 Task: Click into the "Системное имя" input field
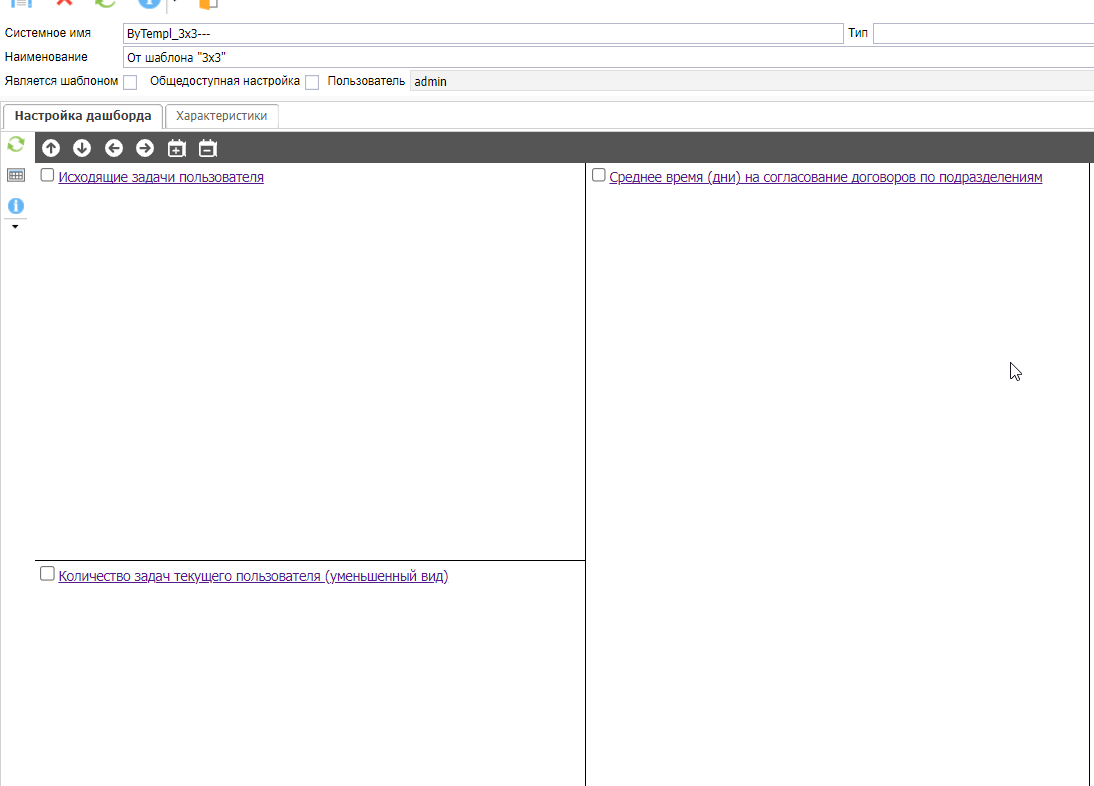coord(482,34)
